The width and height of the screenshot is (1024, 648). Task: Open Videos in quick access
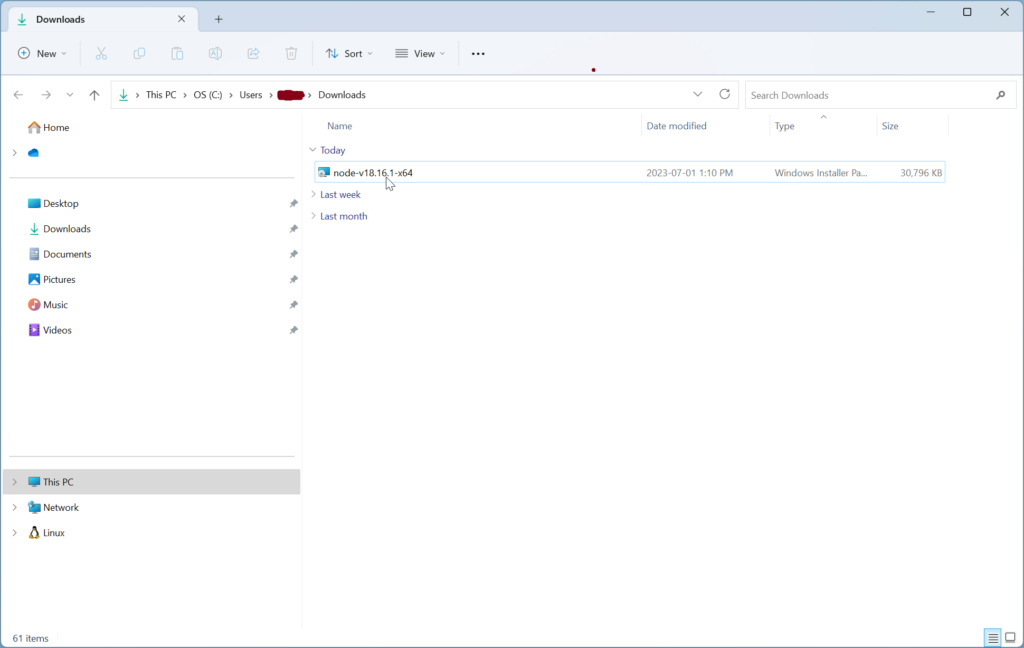tap(50, 330)
